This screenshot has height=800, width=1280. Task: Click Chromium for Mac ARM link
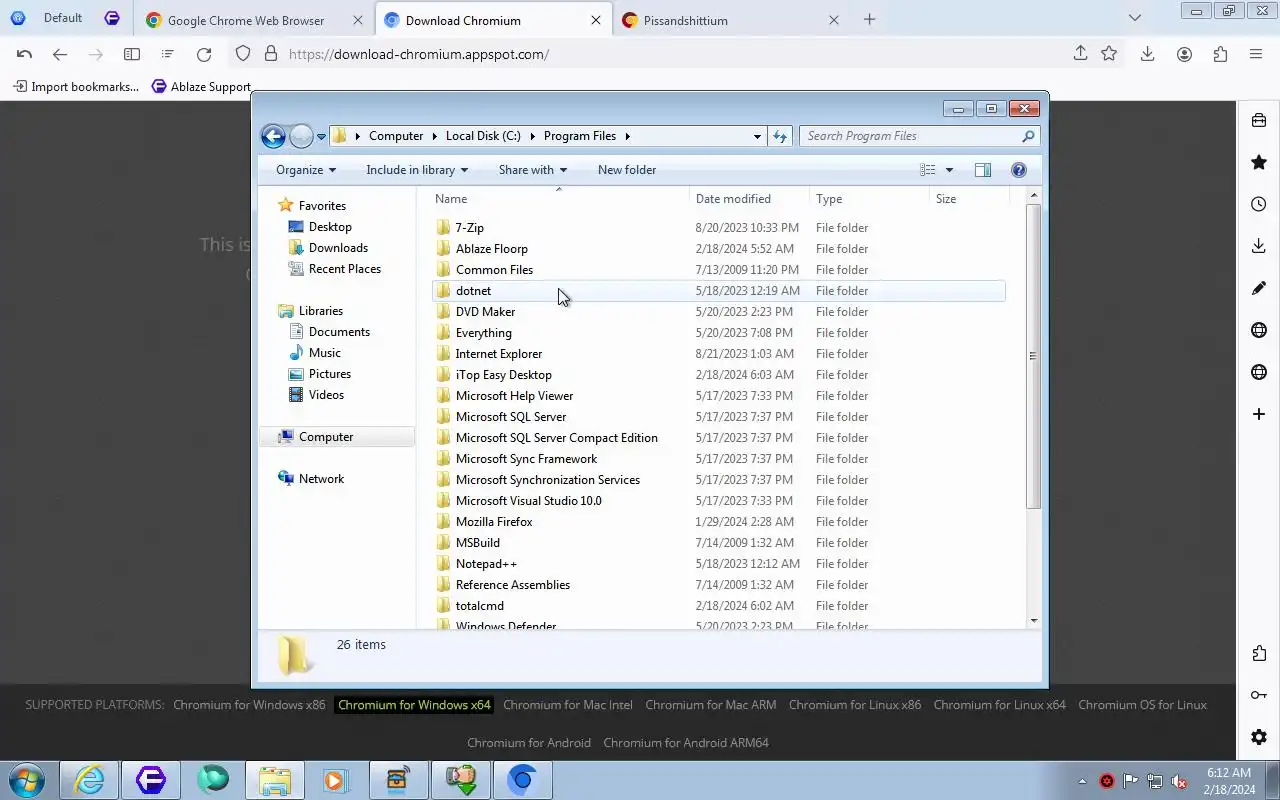point(711,705)
